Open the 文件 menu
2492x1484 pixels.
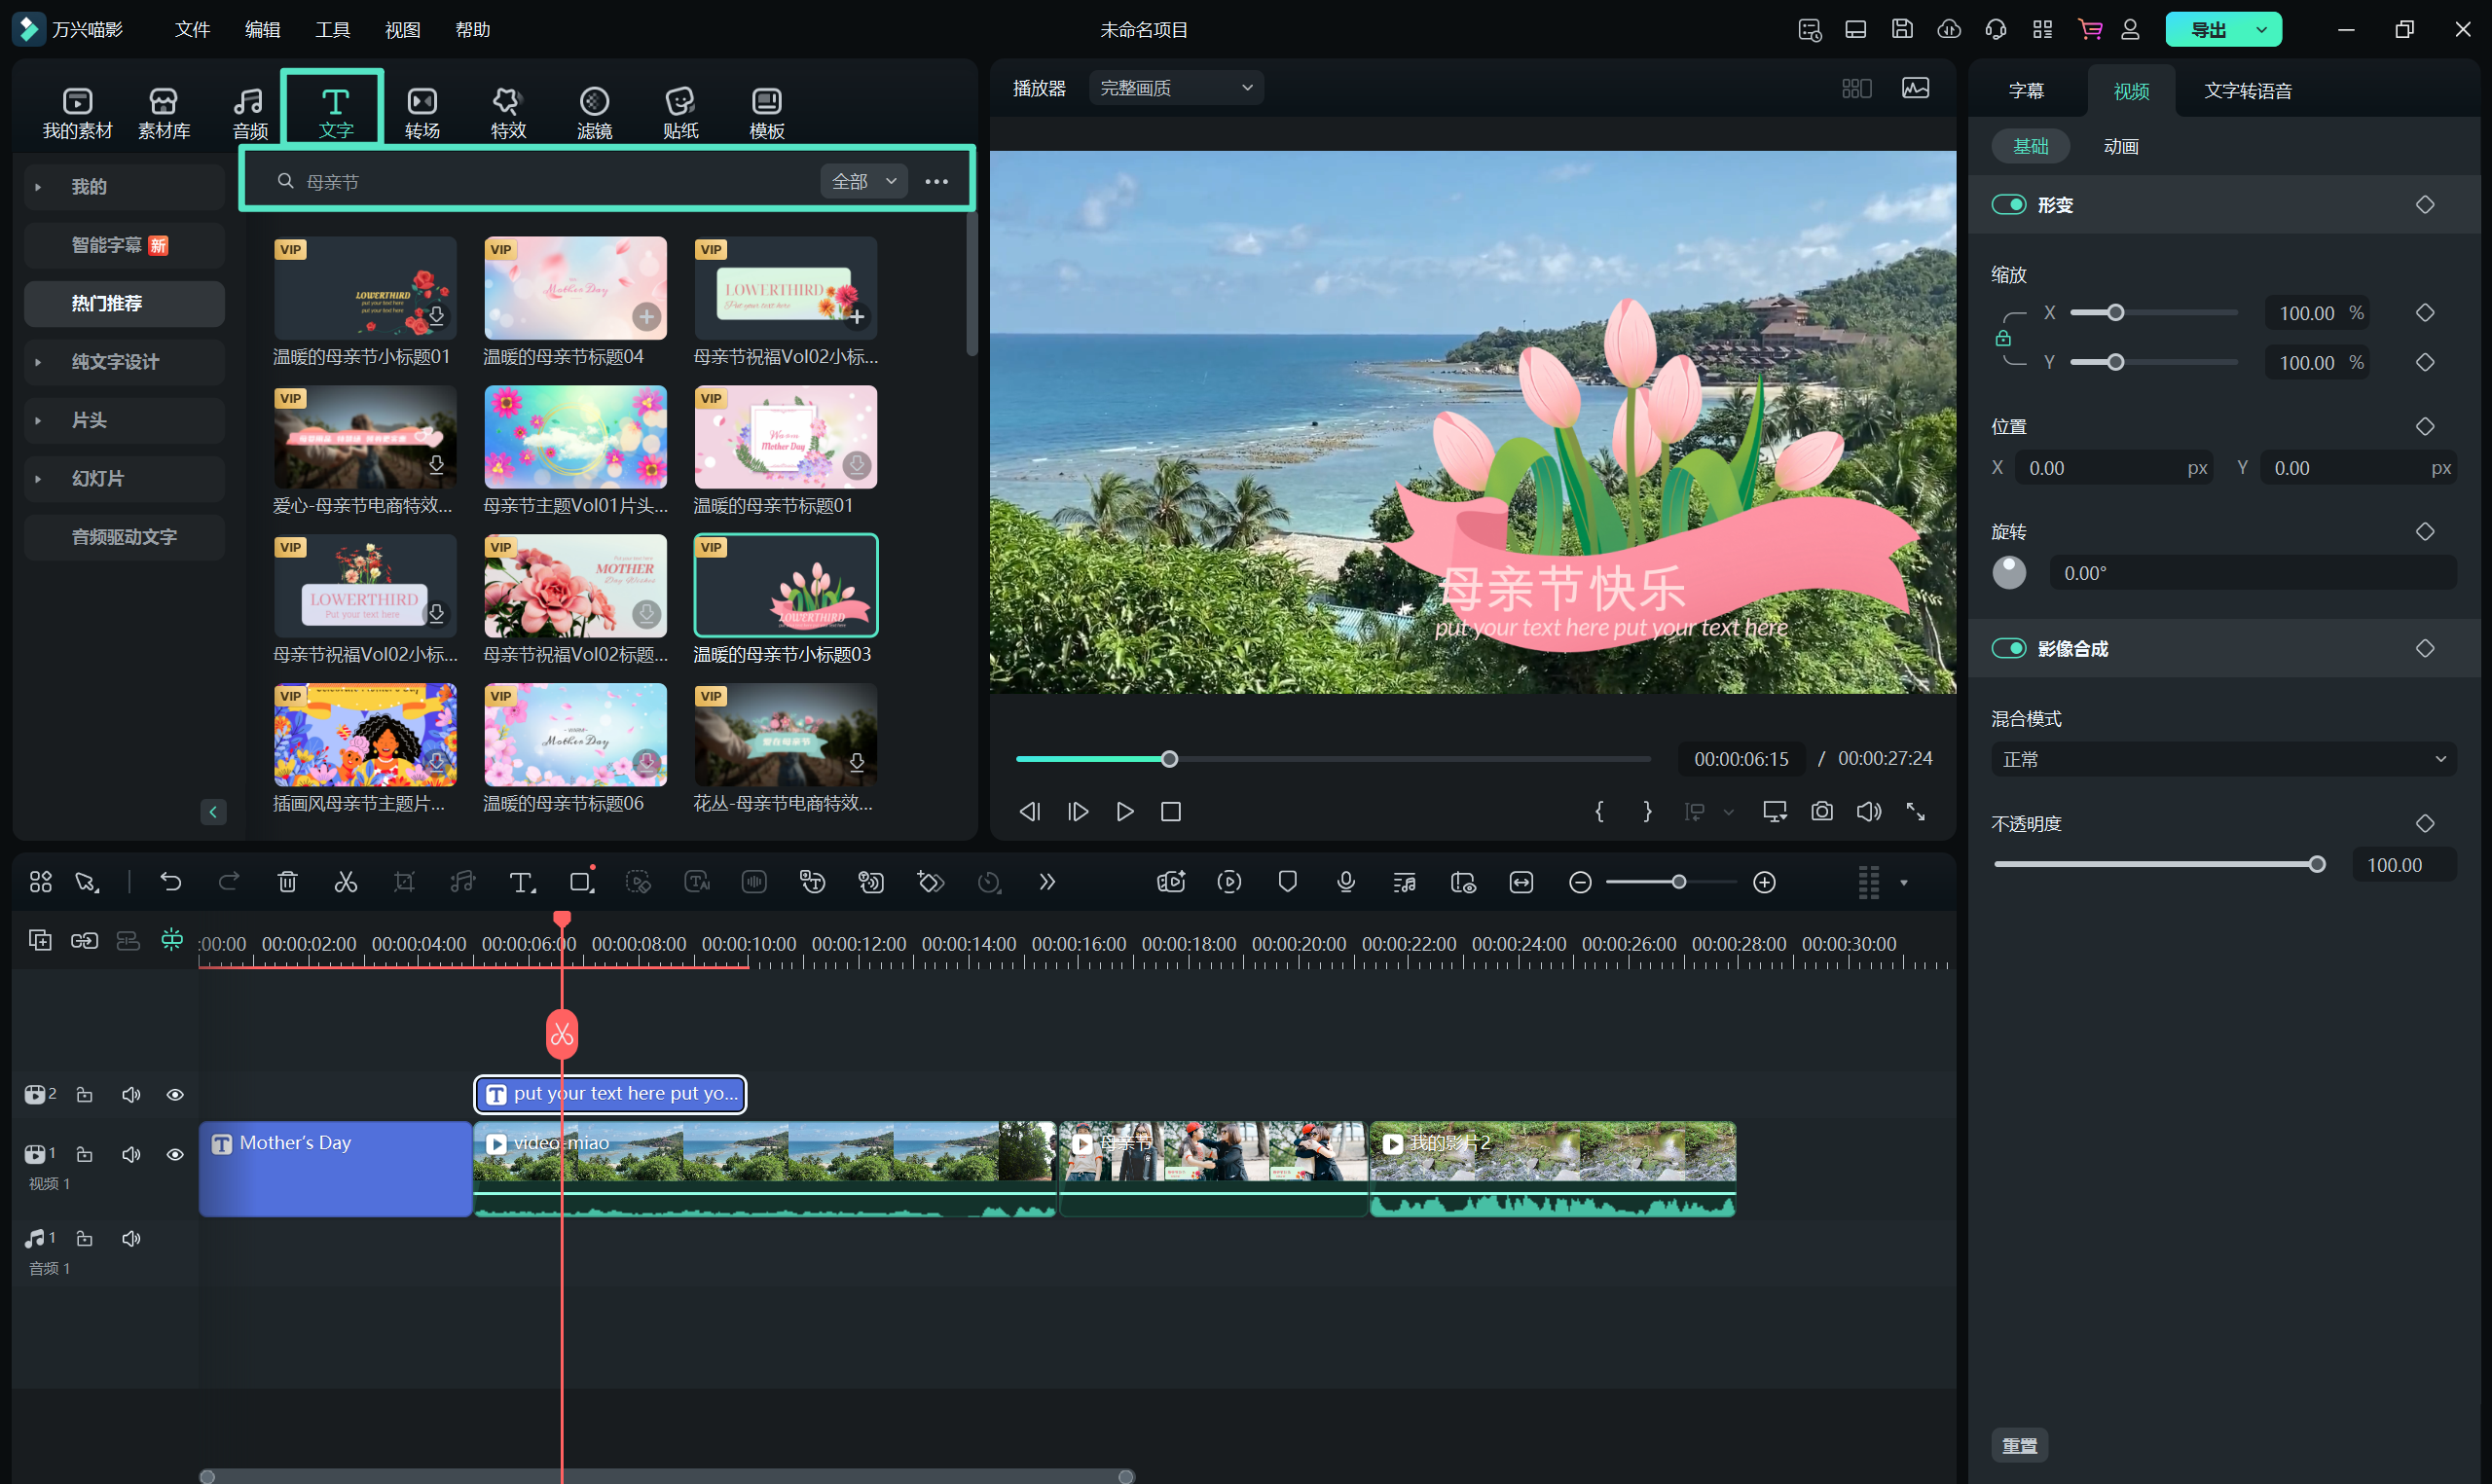coord(192,30)
